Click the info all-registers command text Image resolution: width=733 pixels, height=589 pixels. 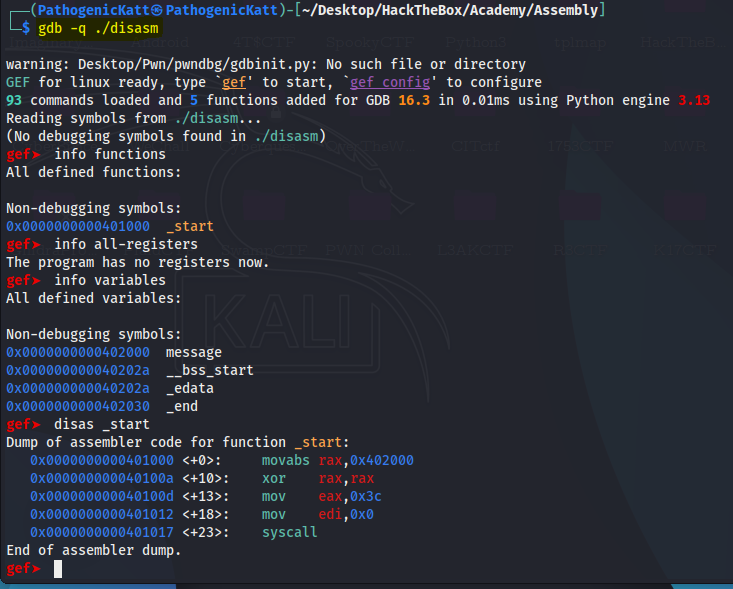click(125, 244)
